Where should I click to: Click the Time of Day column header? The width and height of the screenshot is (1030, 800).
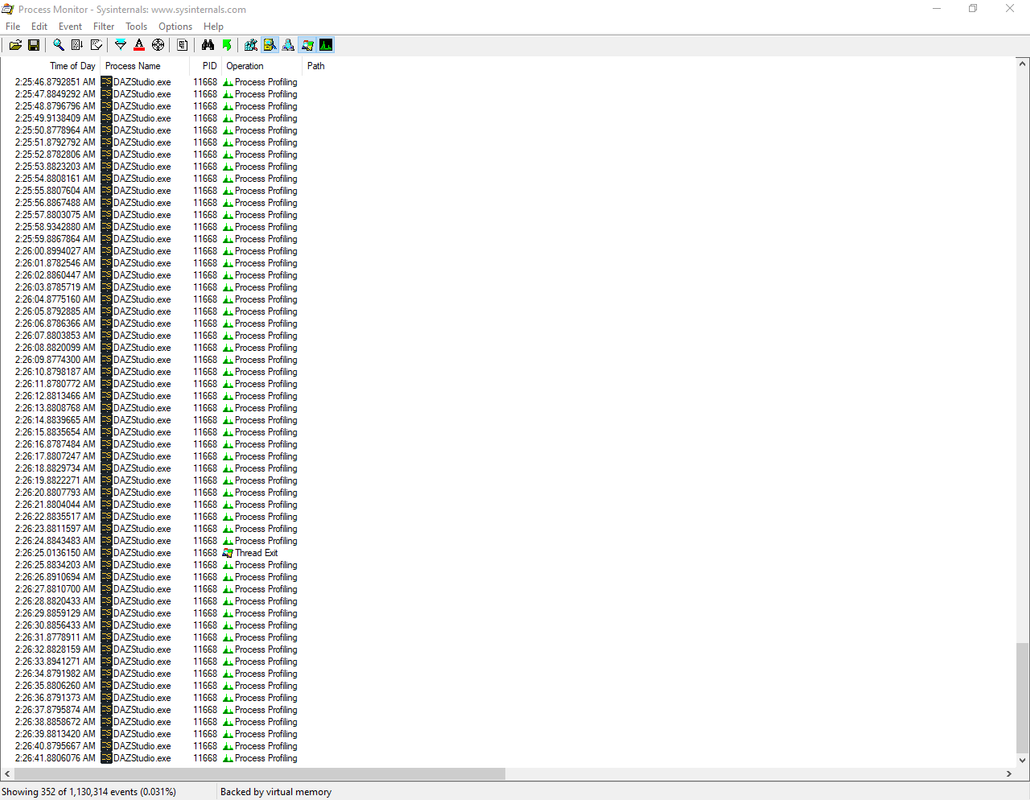click(50, 66)
